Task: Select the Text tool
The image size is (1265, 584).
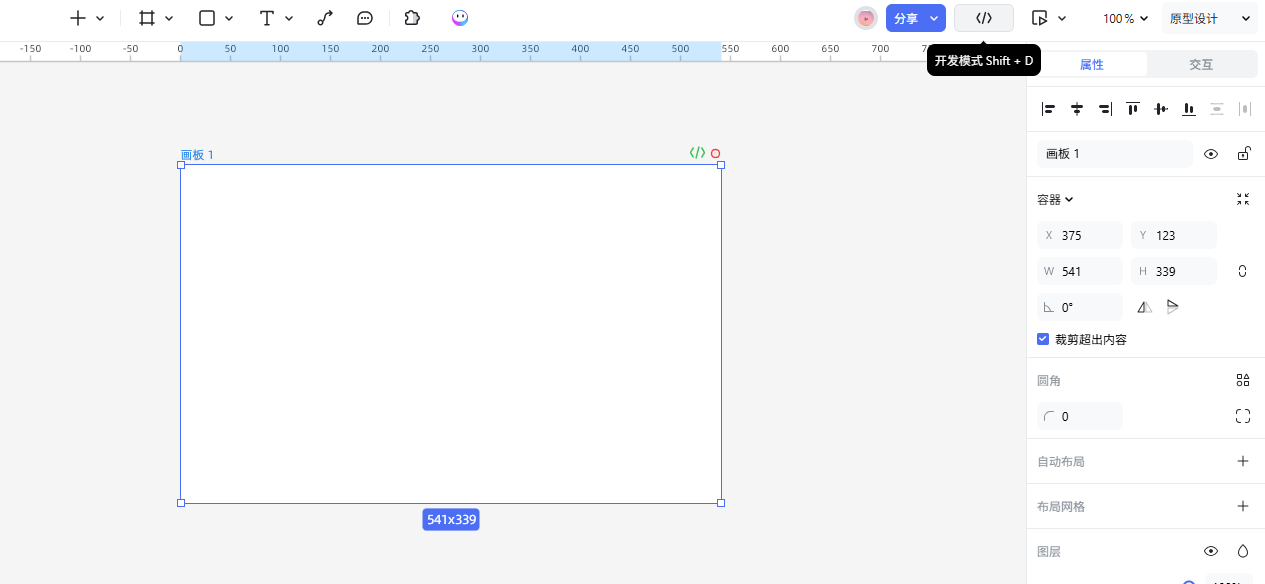Action: tap(266, 18)
